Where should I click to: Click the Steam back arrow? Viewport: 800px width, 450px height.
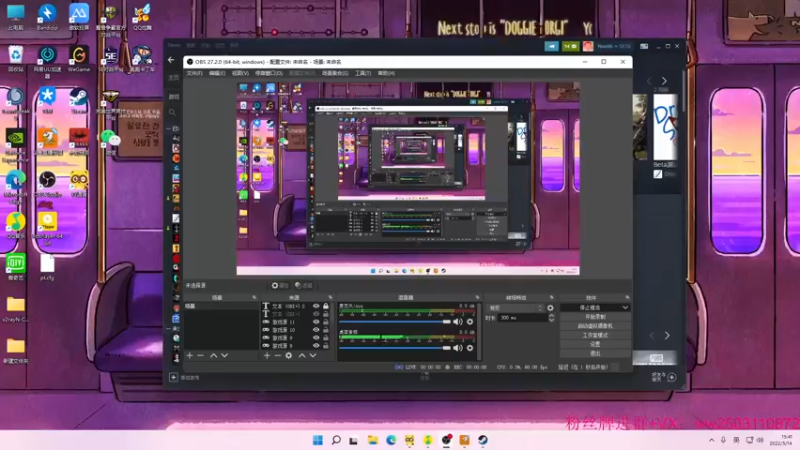click(x=171, y=60)
